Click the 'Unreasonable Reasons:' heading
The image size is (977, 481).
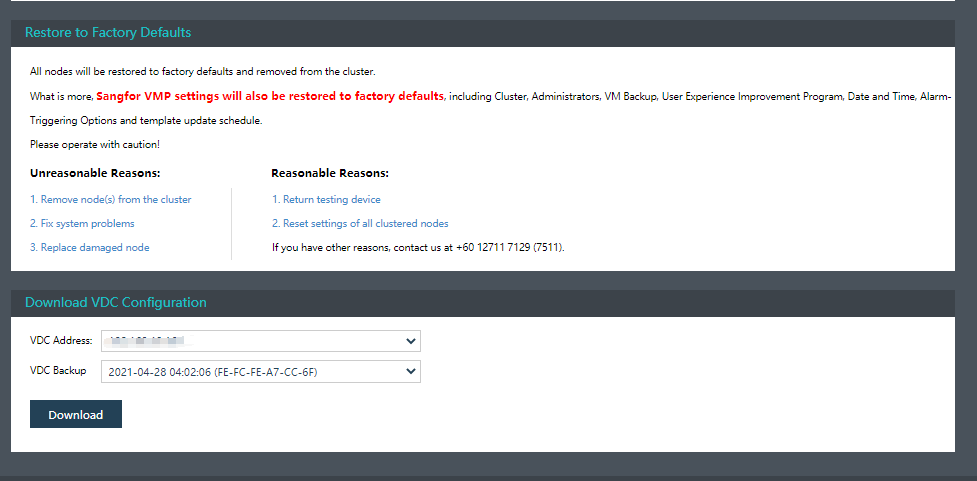click(95, 173)
